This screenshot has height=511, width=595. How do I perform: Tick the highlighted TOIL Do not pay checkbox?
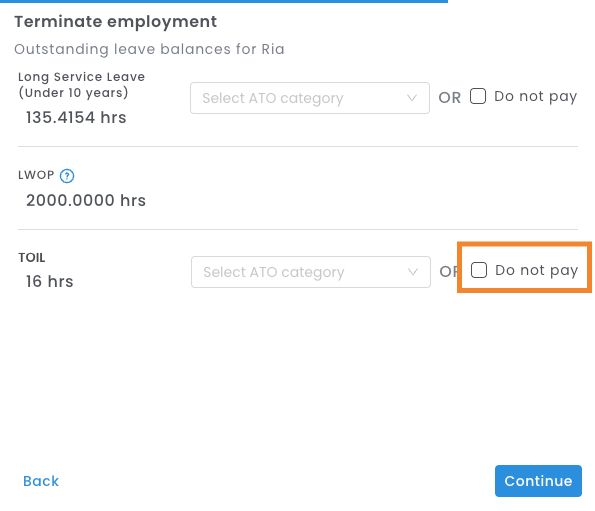click(479, 270)
